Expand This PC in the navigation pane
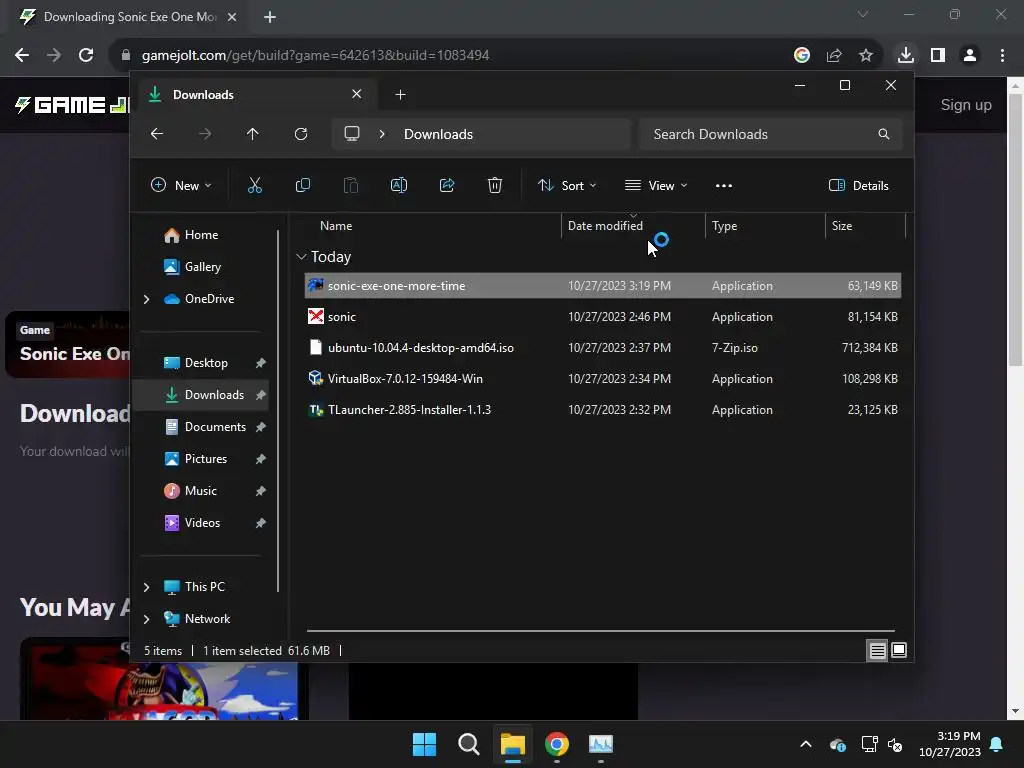 (x=146, y=587)
